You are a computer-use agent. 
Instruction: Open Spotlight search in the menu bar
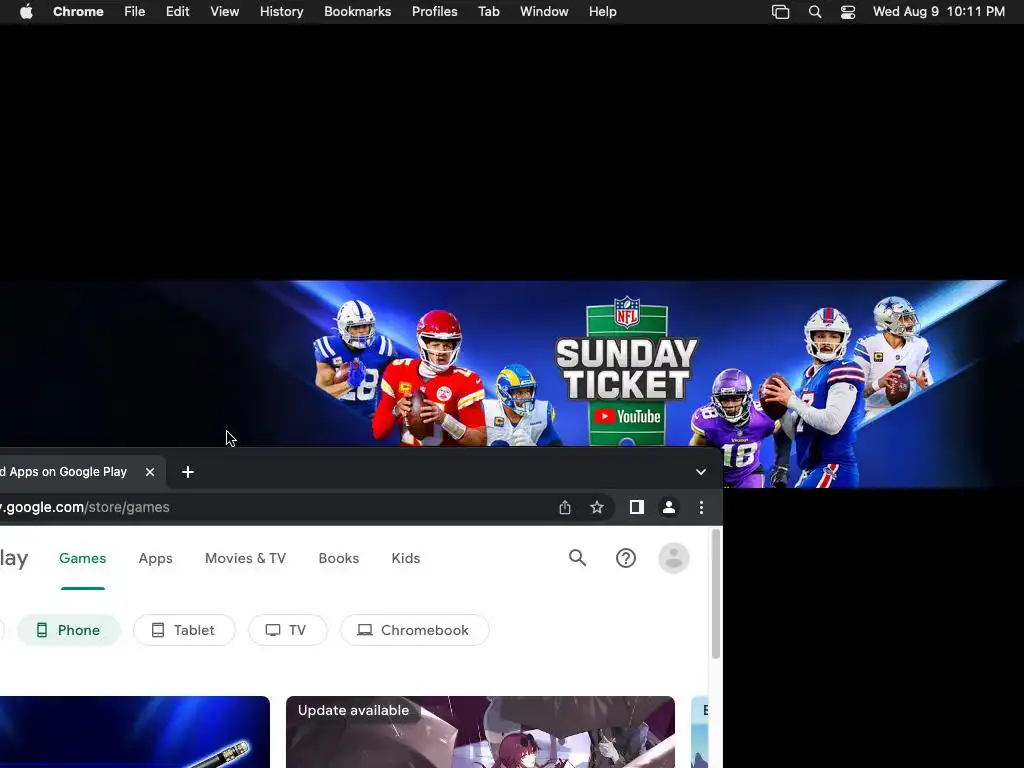click(814, 12)
